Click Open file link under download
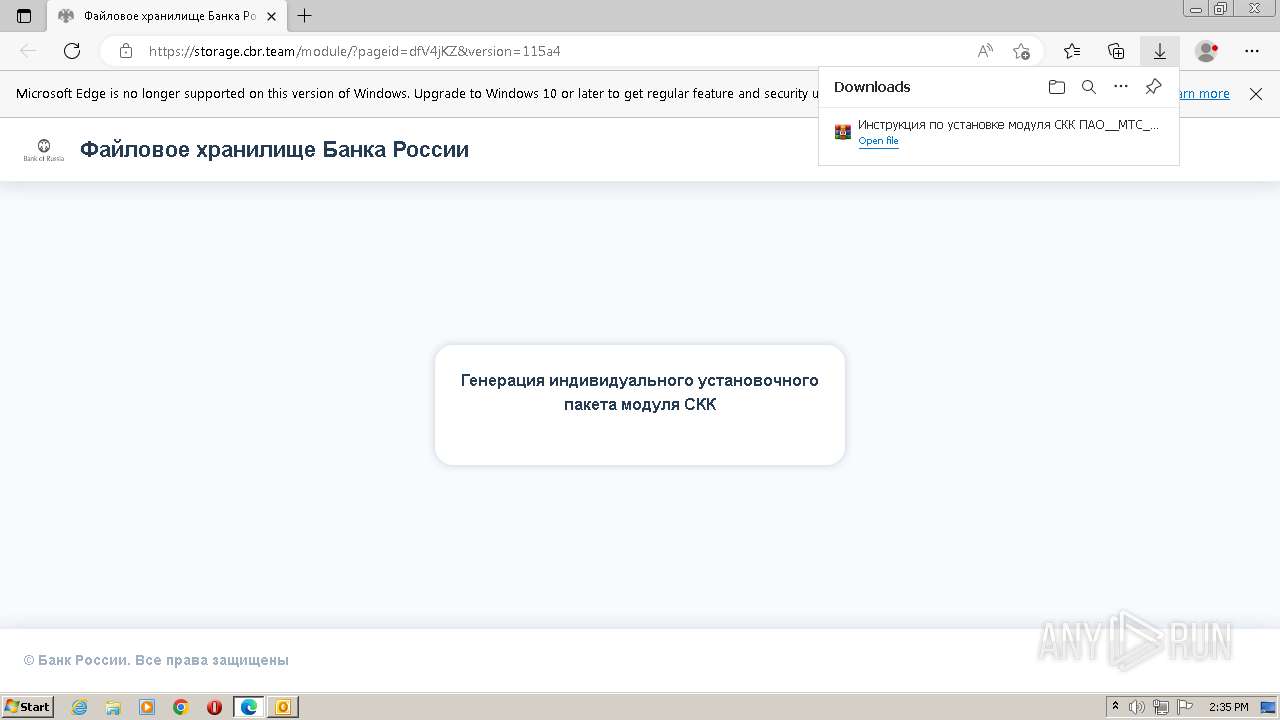The width and height of the screenshot is (1280, 720). pos(878,141)
